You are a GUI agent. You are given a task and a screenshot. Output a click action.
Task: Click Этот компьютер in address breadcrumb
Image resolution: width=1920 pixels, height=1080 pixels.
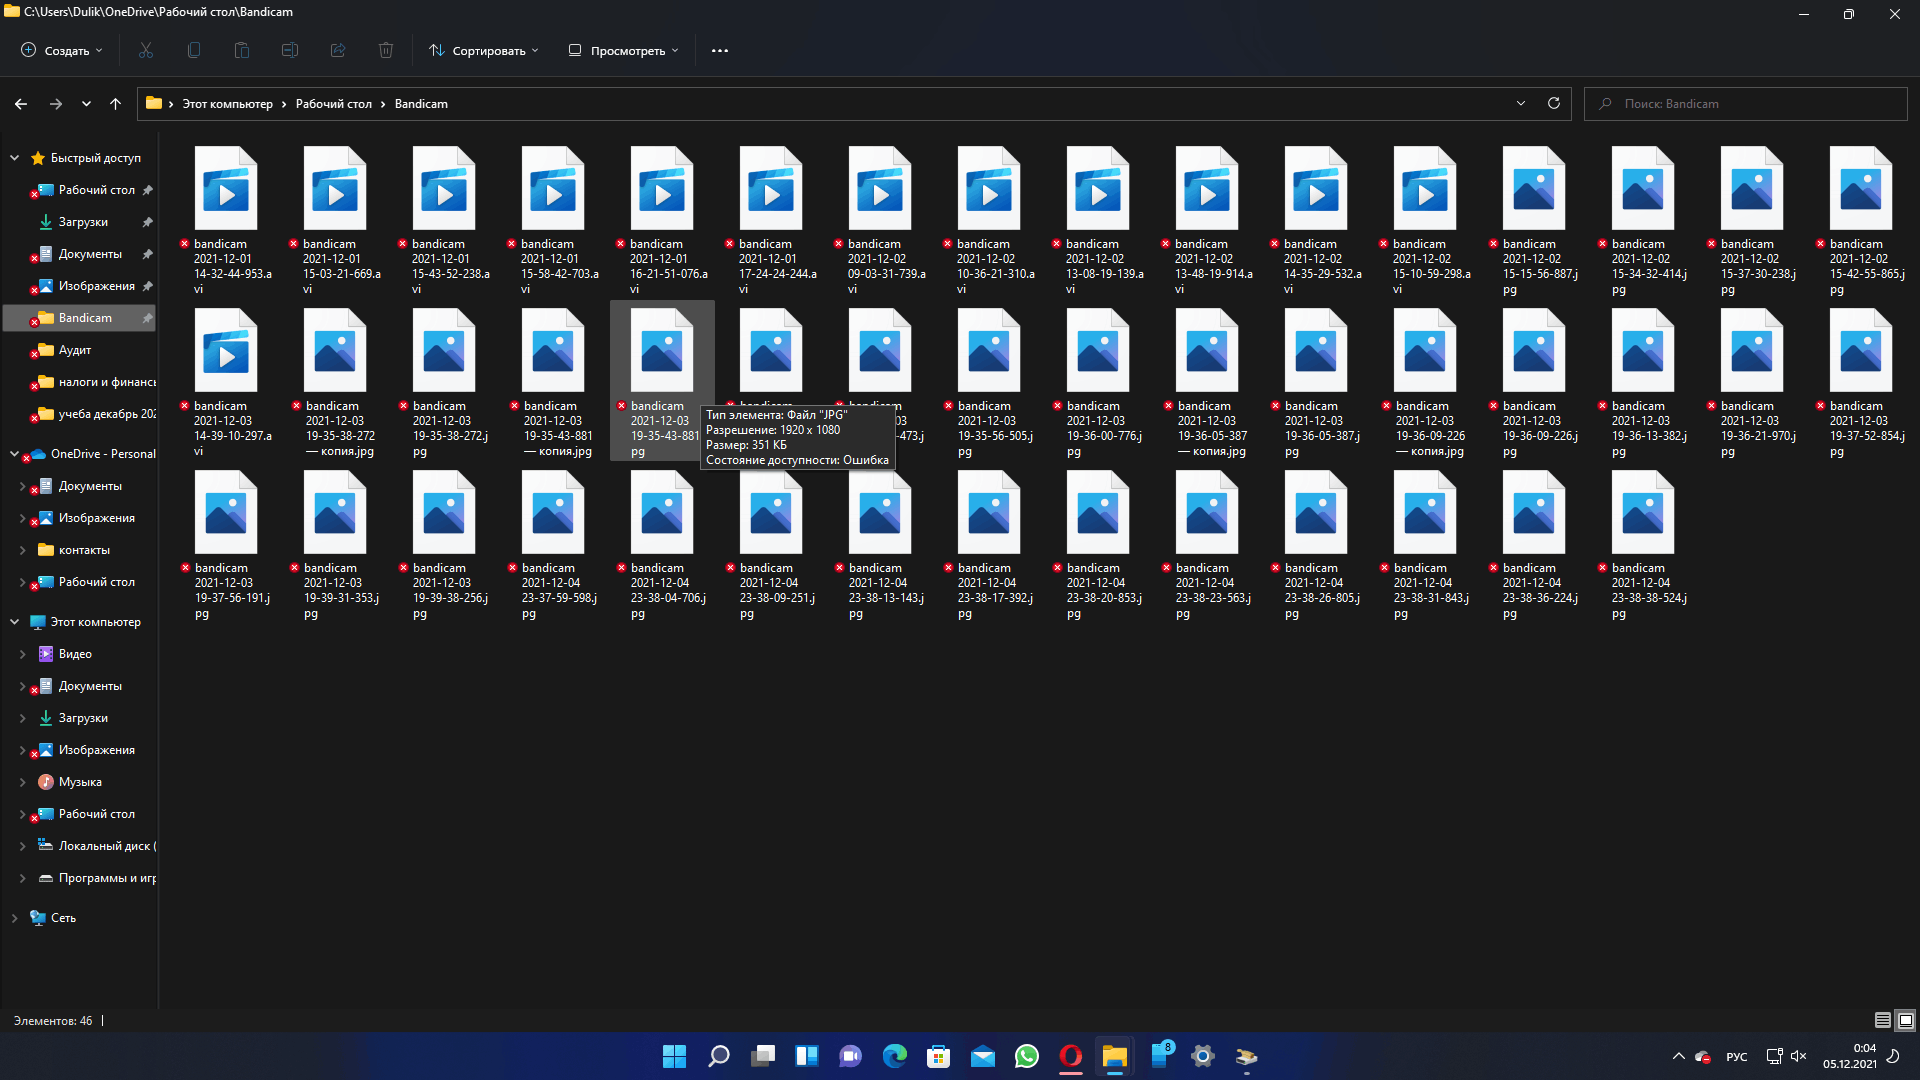(227, 104)
